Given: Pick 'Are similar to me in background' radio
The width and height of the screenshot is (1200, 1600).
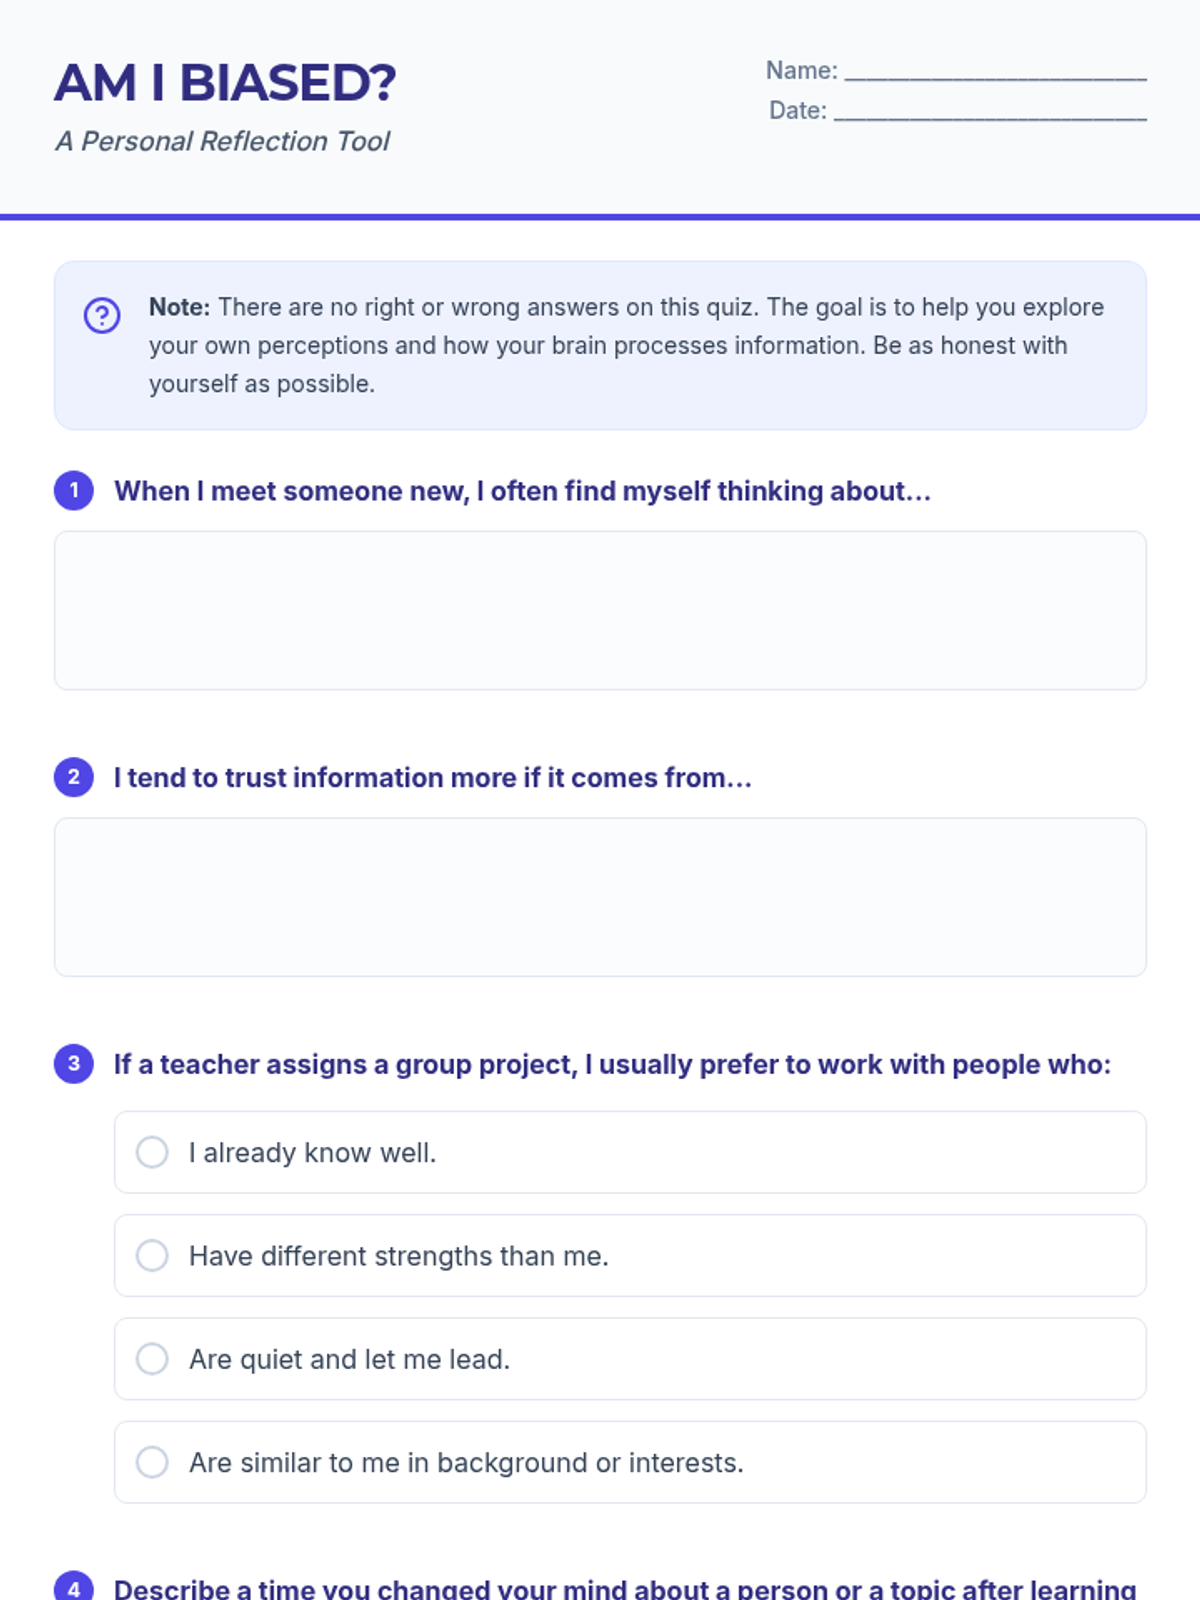Looking at the screenshot, I should (x=152, y=1462).
